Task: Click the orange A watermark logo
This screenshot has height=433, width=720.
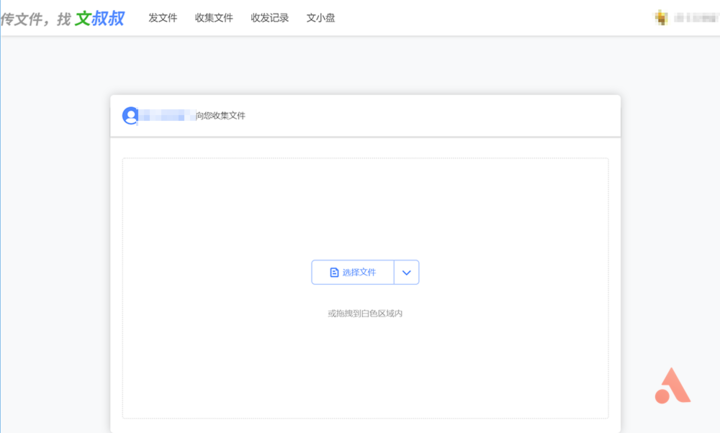Action: 673,386
